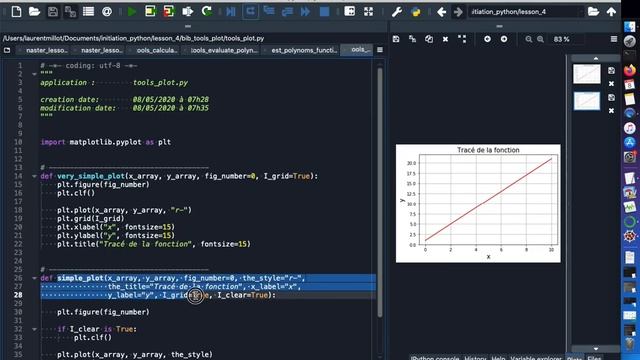Open first master_lesso... editor tab
The image size is (640, 360).
pyautogui.click(x=43, y=50)
